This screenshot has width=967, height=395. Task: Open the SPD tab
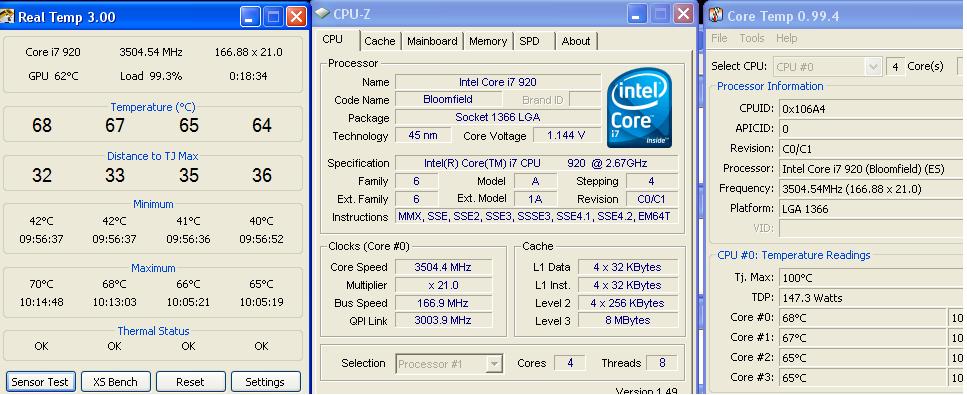[x=529, y=41]
